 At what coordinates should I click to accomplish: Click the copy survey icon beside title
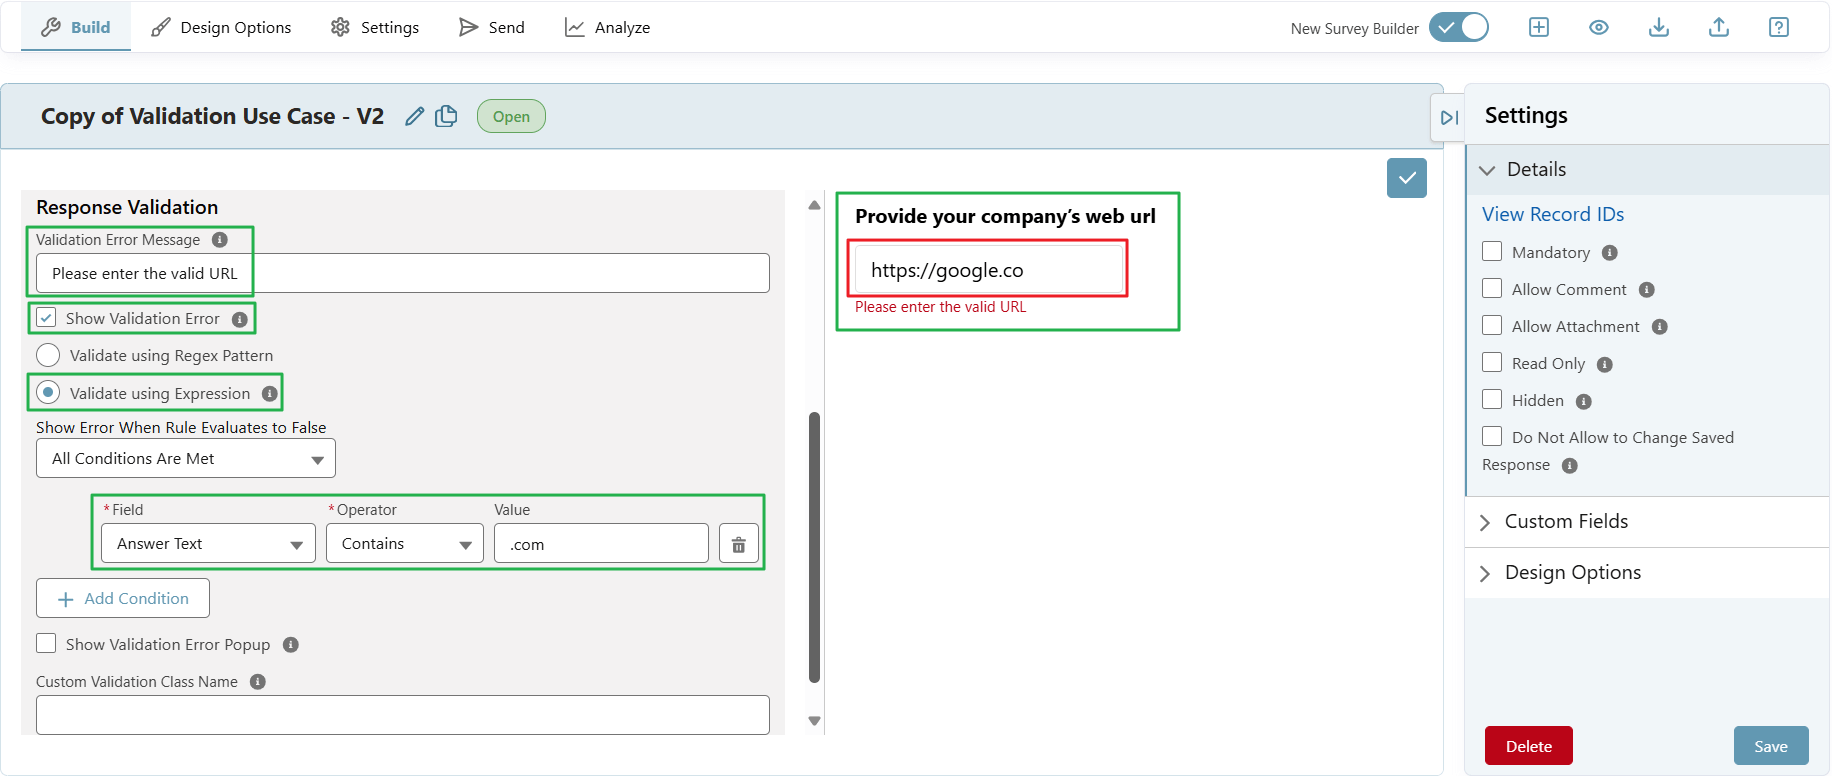pyautogui.click(x=446, y=116)
